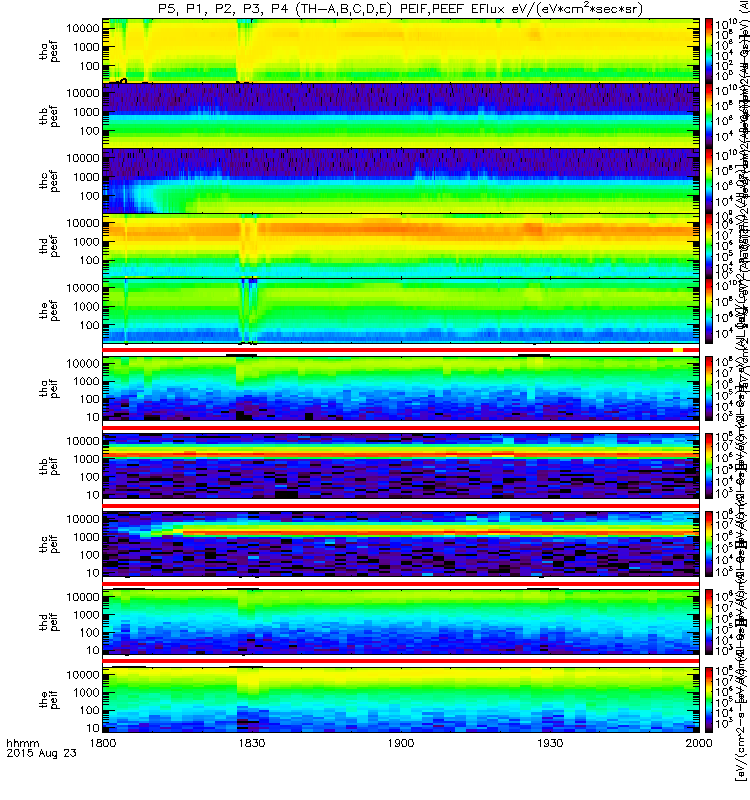Click the color bar beside thc peef
This screenshot has width=750, height=800.
tap(709, 181)
